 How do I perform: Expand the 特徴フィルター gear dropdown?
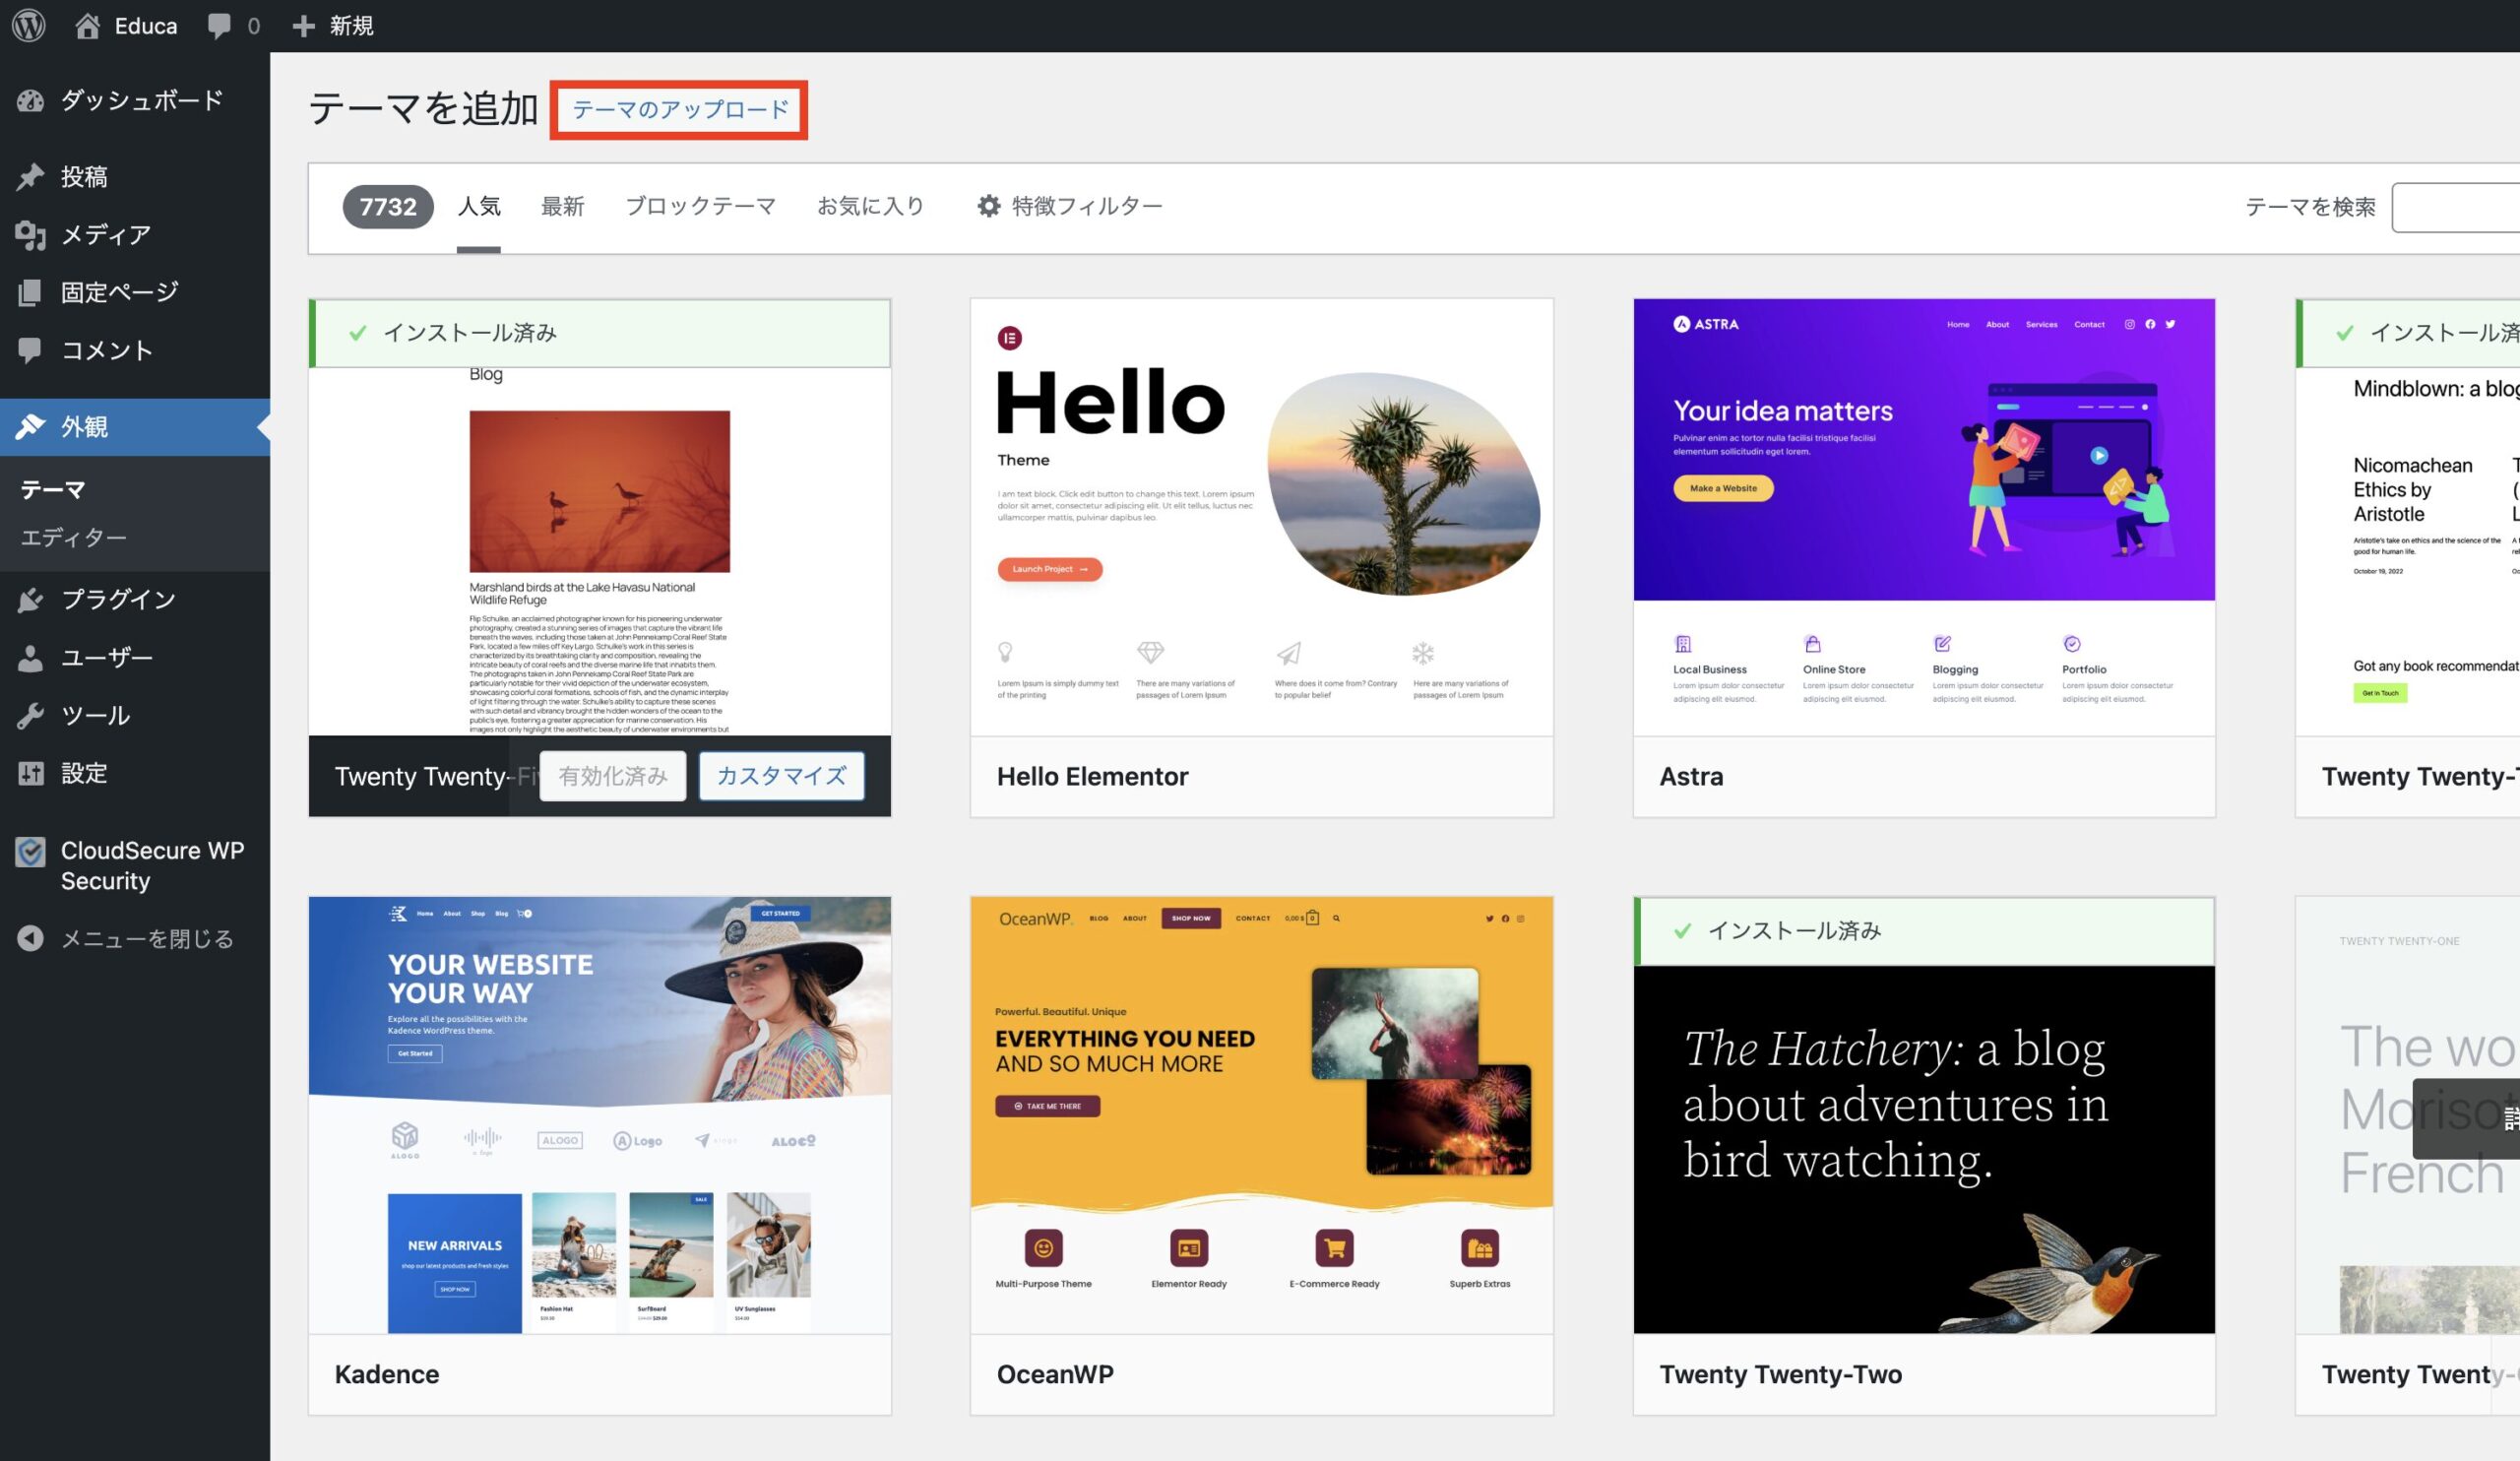[x=1069, y=207]
